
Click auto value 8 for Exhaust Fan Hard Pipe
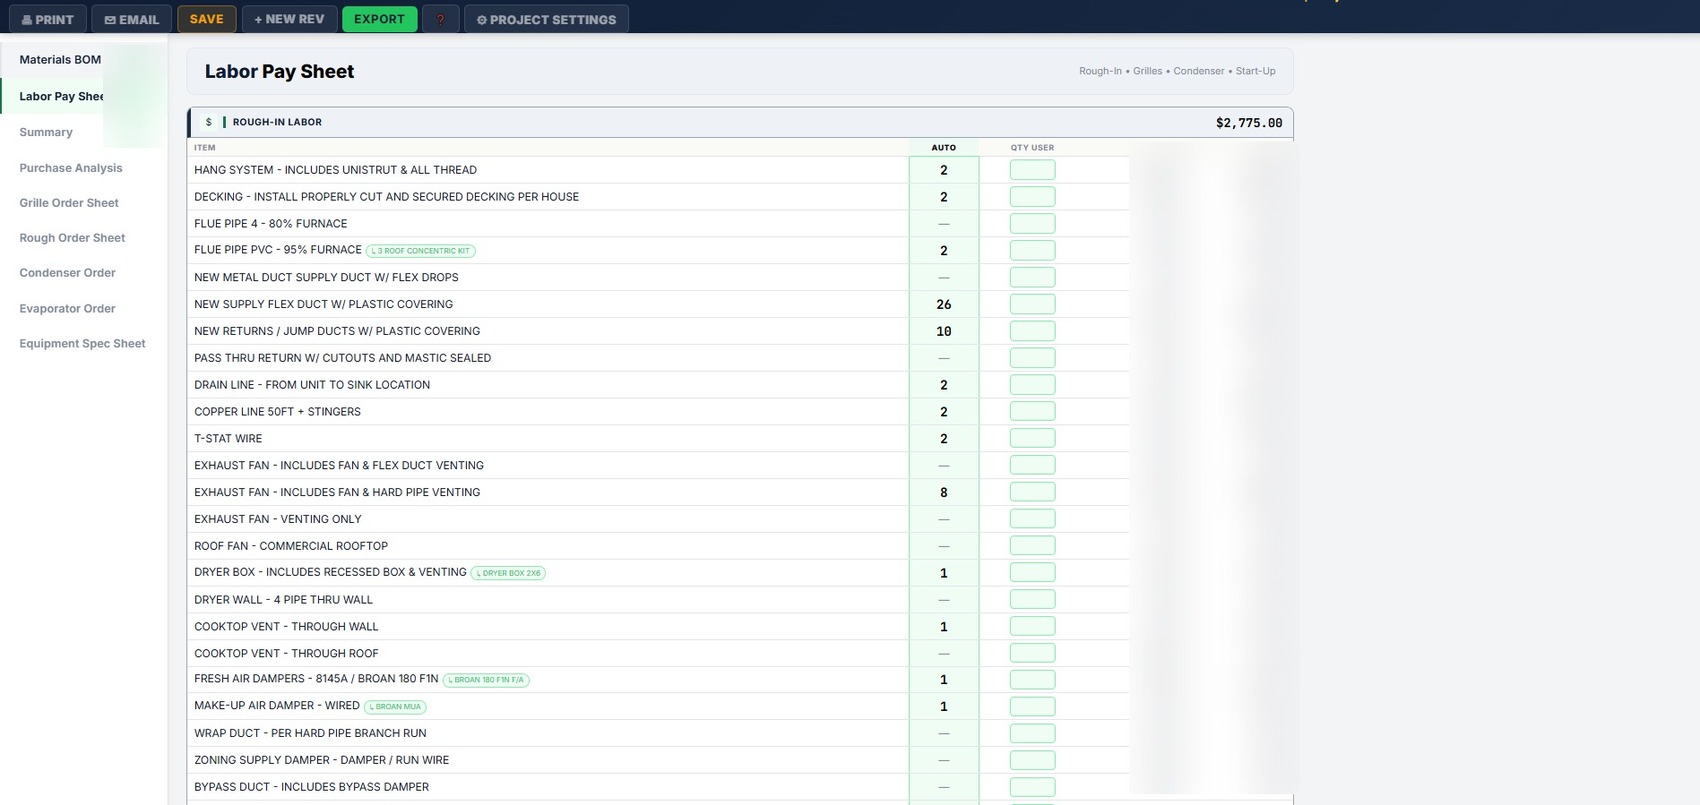(x=943, y=492)
